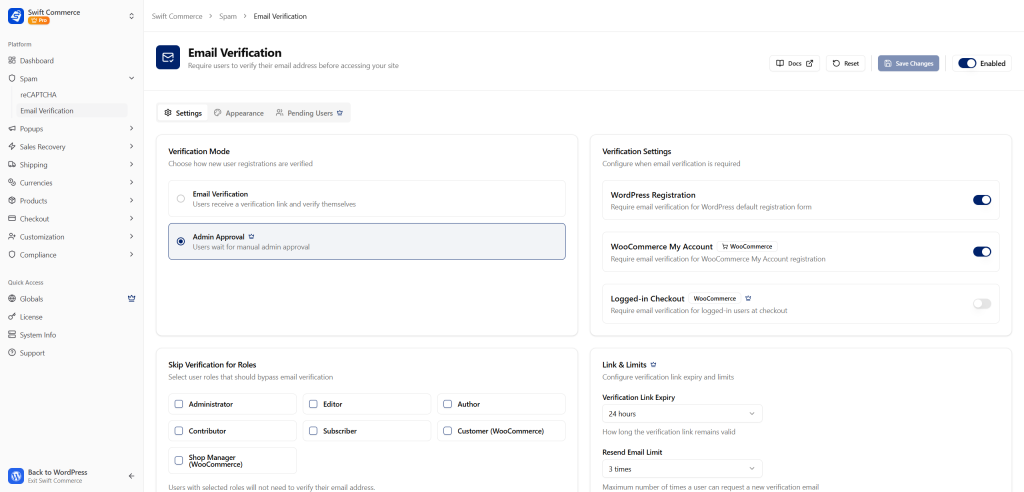Switch to the Pending Users tab
This screenshot has width=1024, height=492.
[x=310, y=113]
